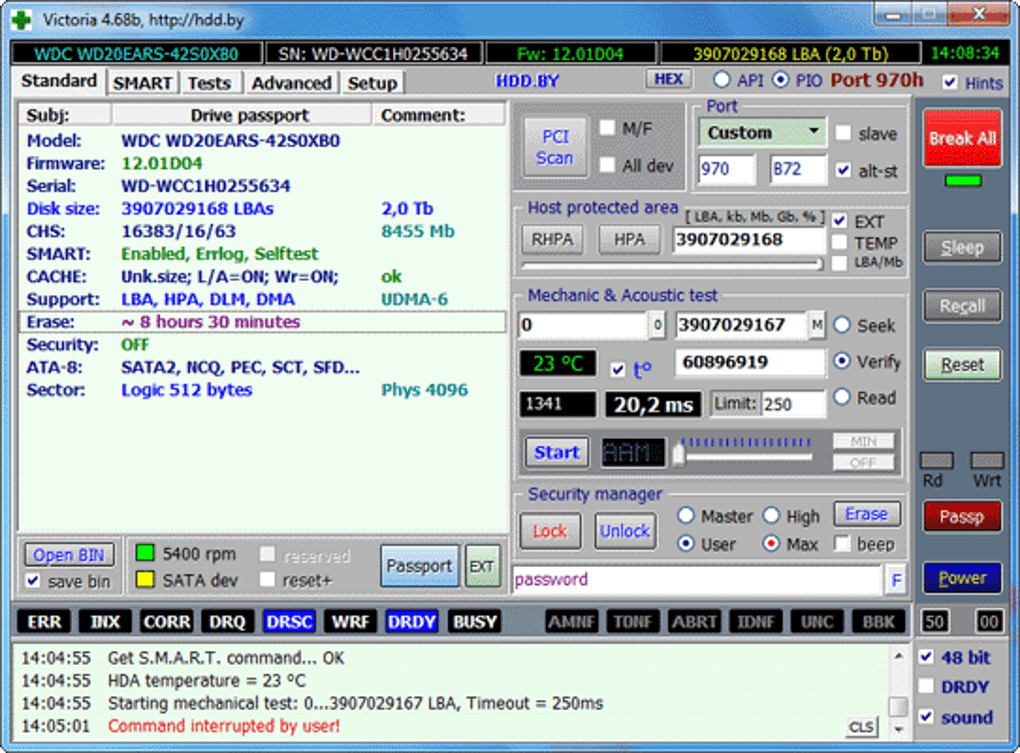Open the Advanced tab
The width and height of the screenshot is (1020, 753).
[x=291, y=83]
